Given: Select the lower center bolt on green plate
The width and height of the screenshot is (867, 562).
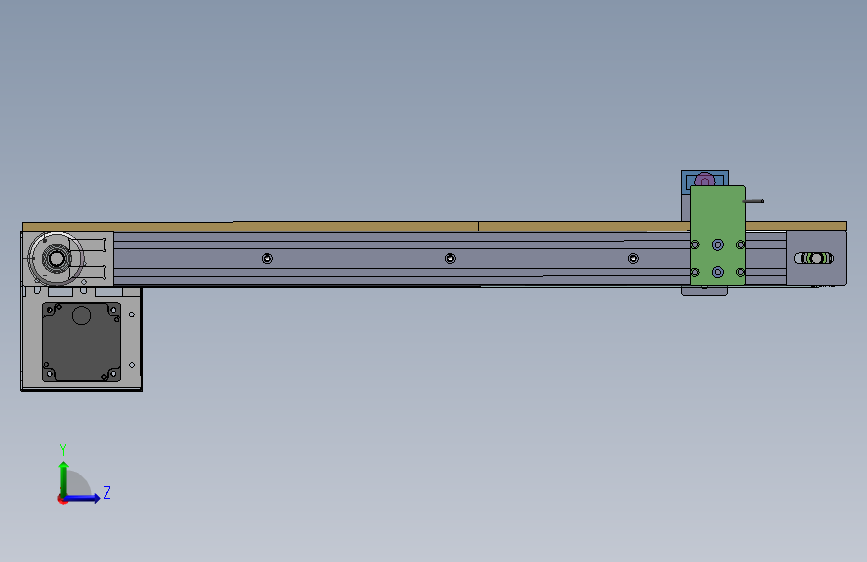Looking at the screenshot, I should pyautogui.click(x=718, y=272).
